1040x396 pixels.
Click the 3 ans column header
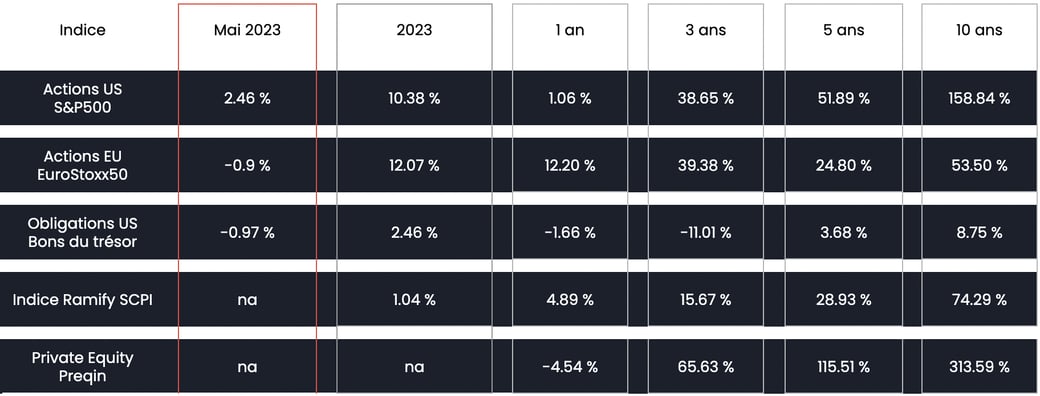pyautogui.click(x=706, y=31)
